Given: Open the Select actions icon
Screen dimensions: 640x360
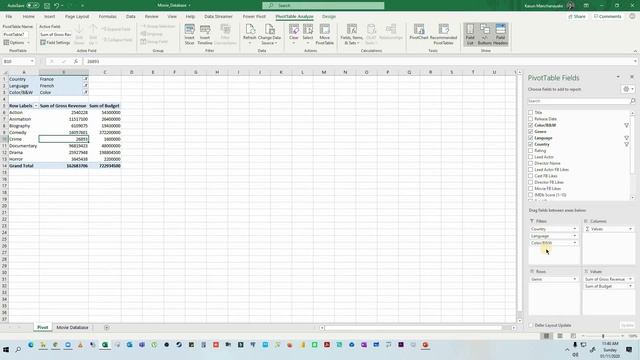Looking at the screenshot, I should 308,34.
